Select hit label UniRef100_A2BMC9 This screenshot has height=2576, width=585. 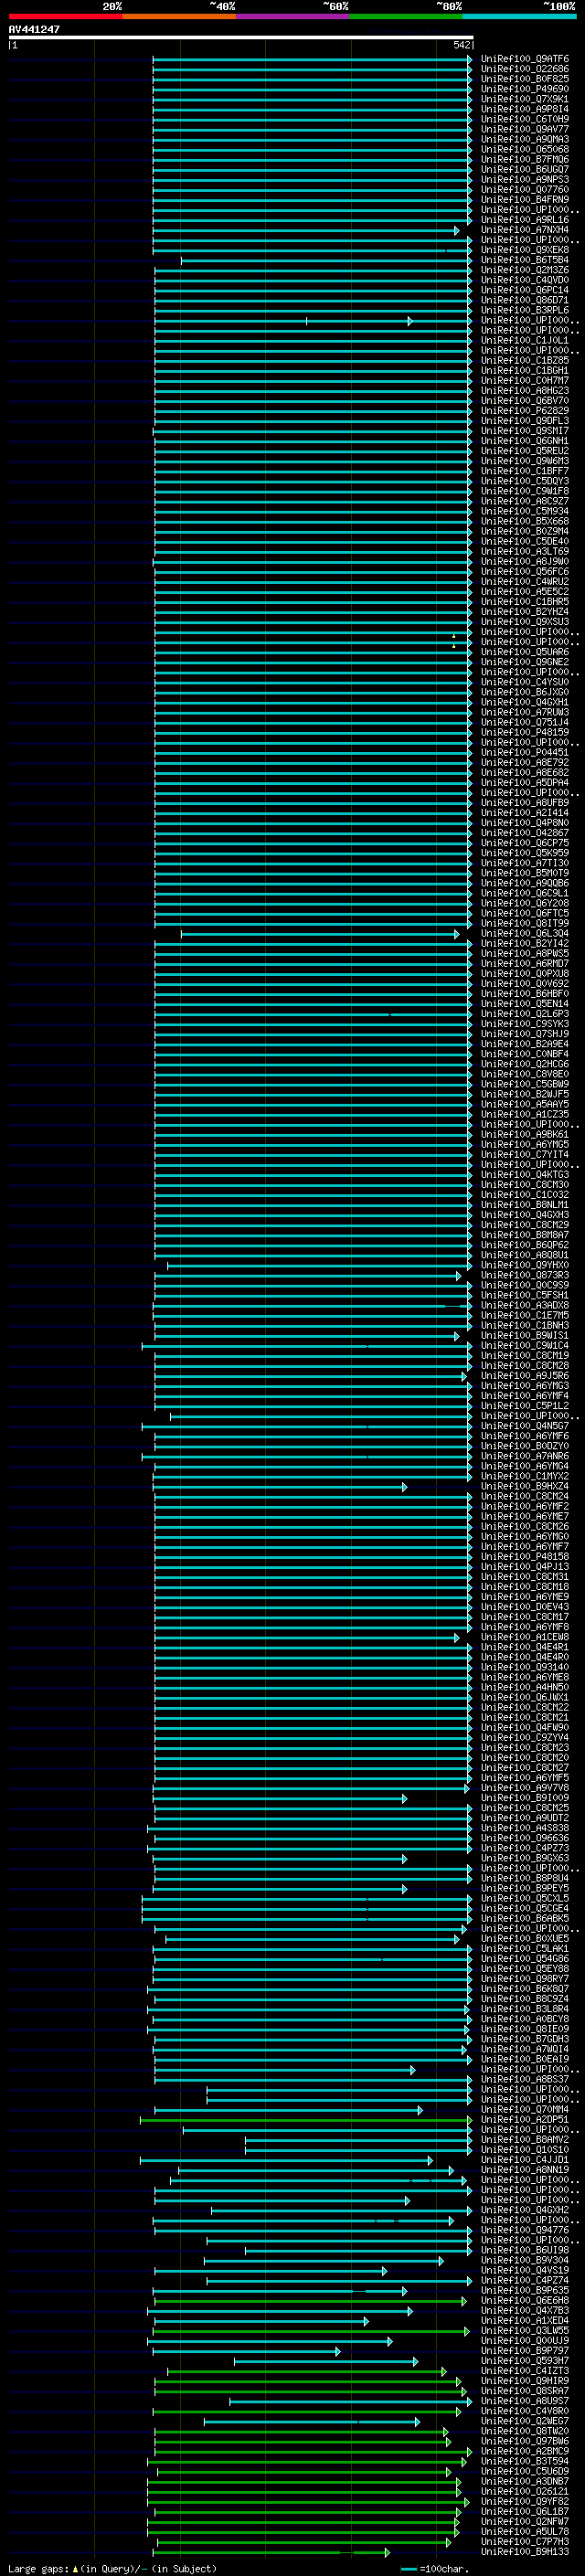pyautogui.click(x=525, y=2451)
